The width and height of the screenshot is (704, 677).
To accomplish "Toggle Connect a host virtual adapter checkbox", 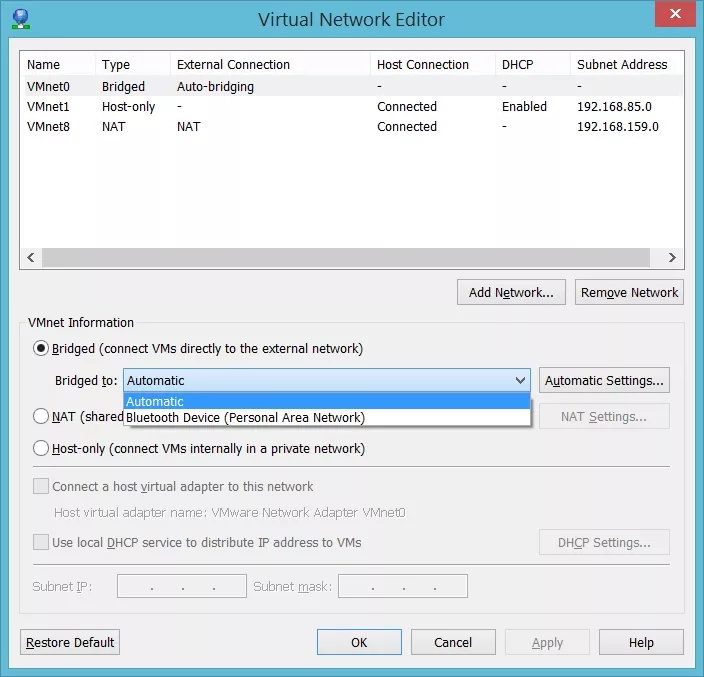I will click(41, 486).
